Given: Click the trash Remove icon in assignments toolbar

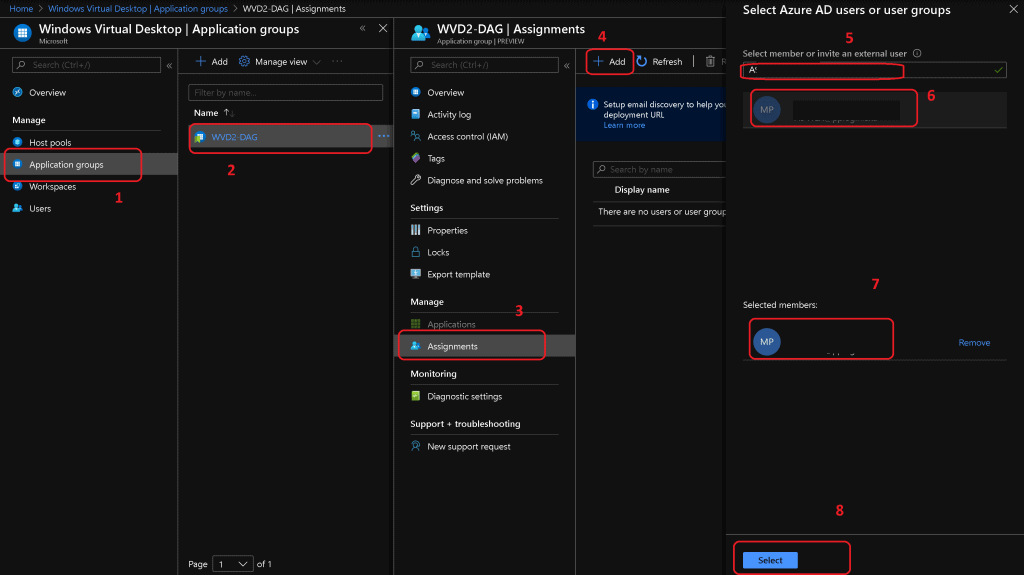Looking at the screenshot, I should (x=710, y=61).
